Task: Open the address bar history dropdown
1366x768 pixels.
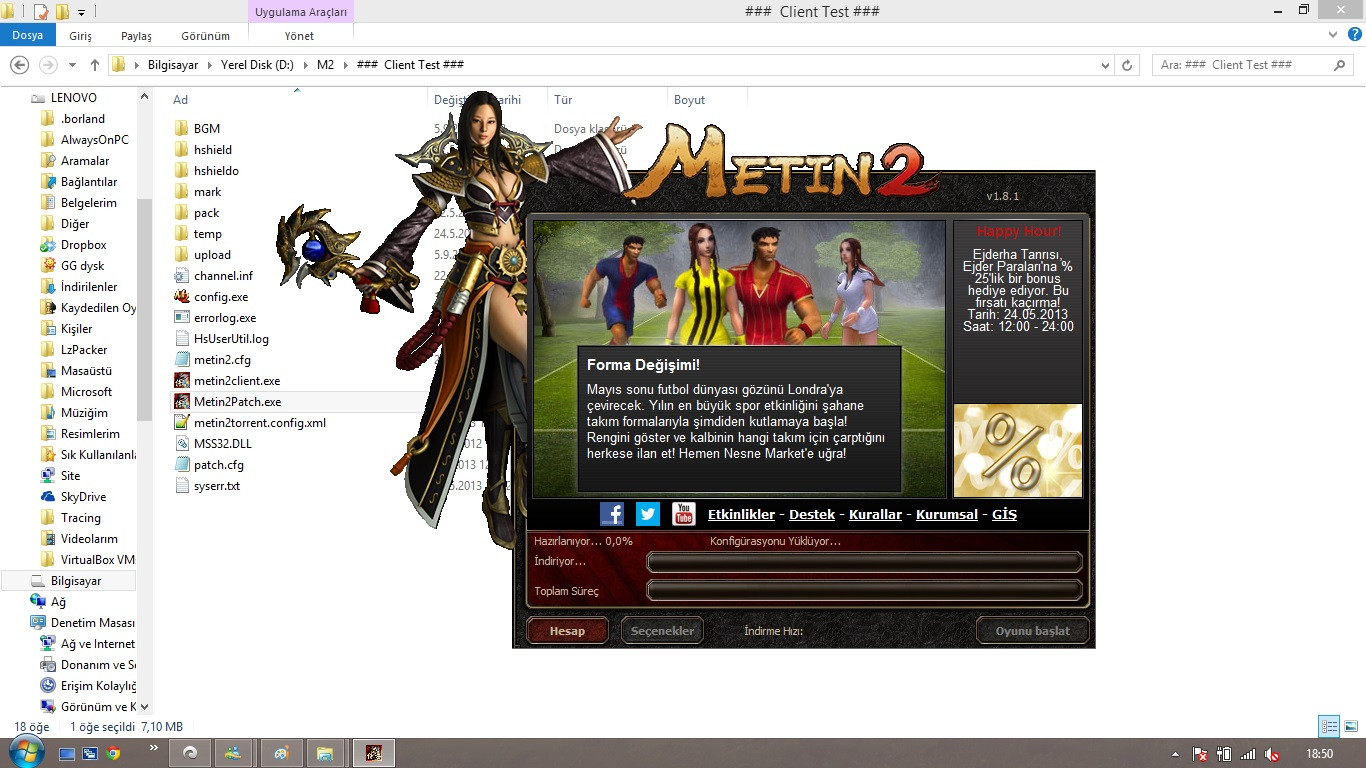Action: click(1104, 64)
